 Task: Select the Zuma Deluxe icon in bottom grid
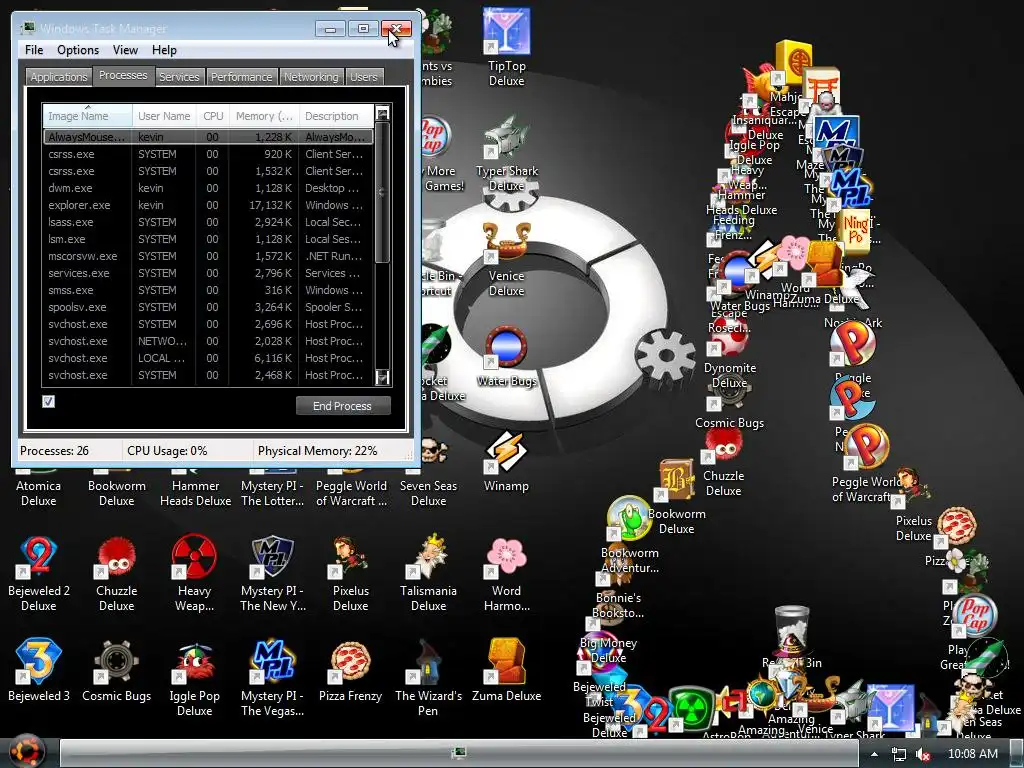506,671
